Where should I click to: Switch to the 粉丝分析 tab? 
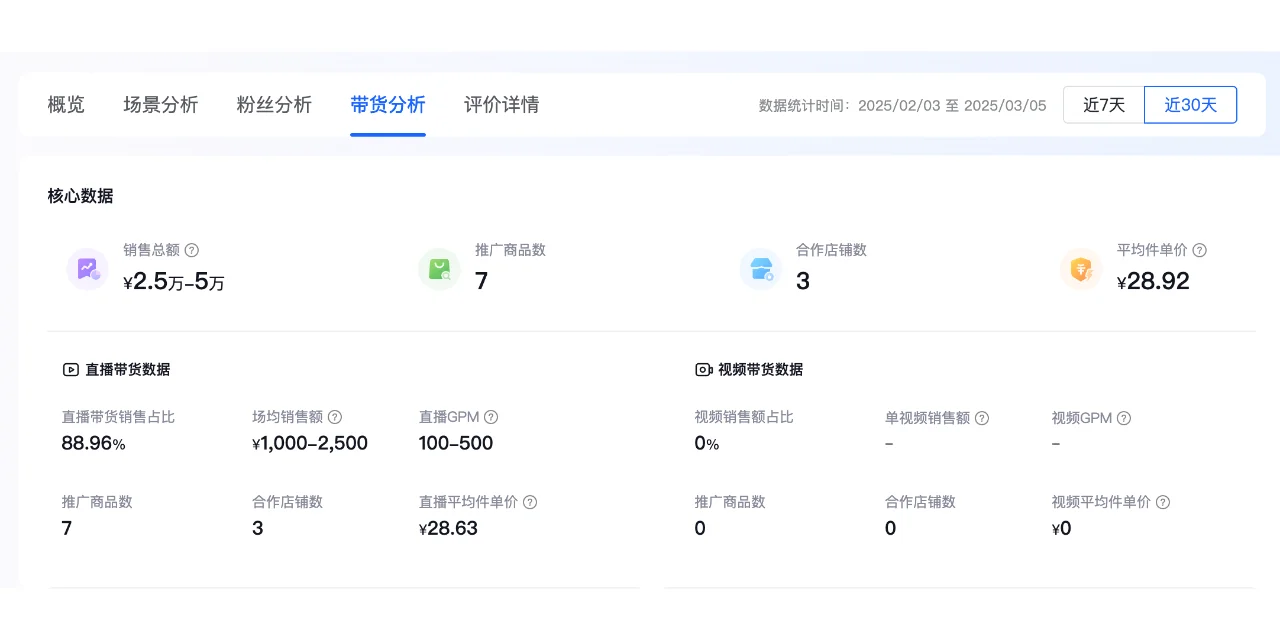(x=274, y=105)
